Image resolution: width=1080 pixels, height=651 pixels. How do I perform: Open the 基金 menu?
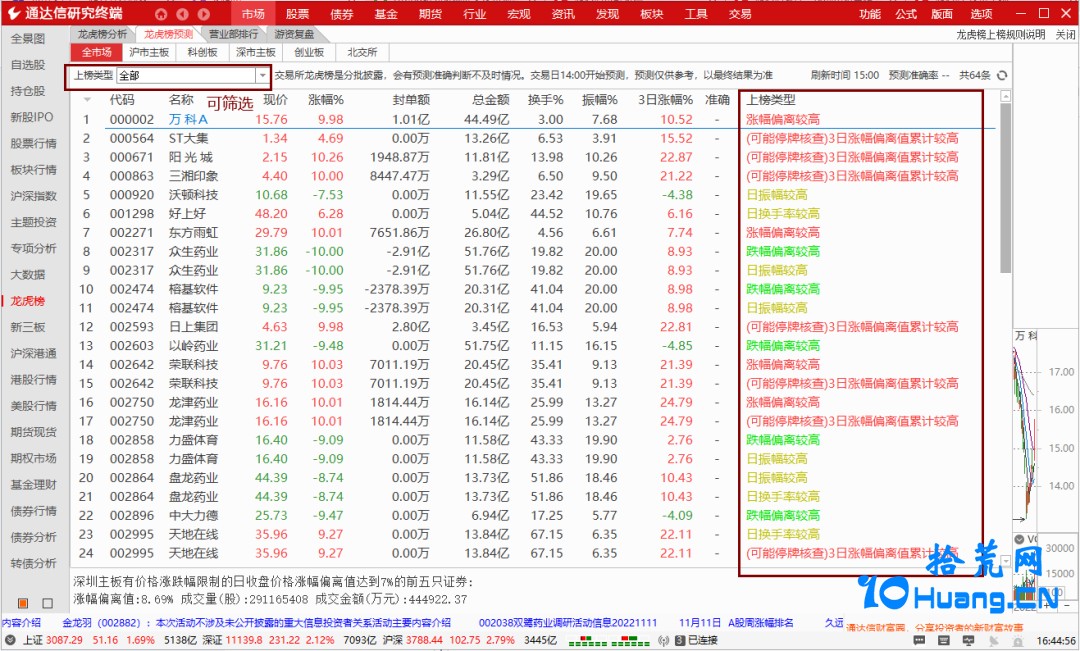click(386, 14)
